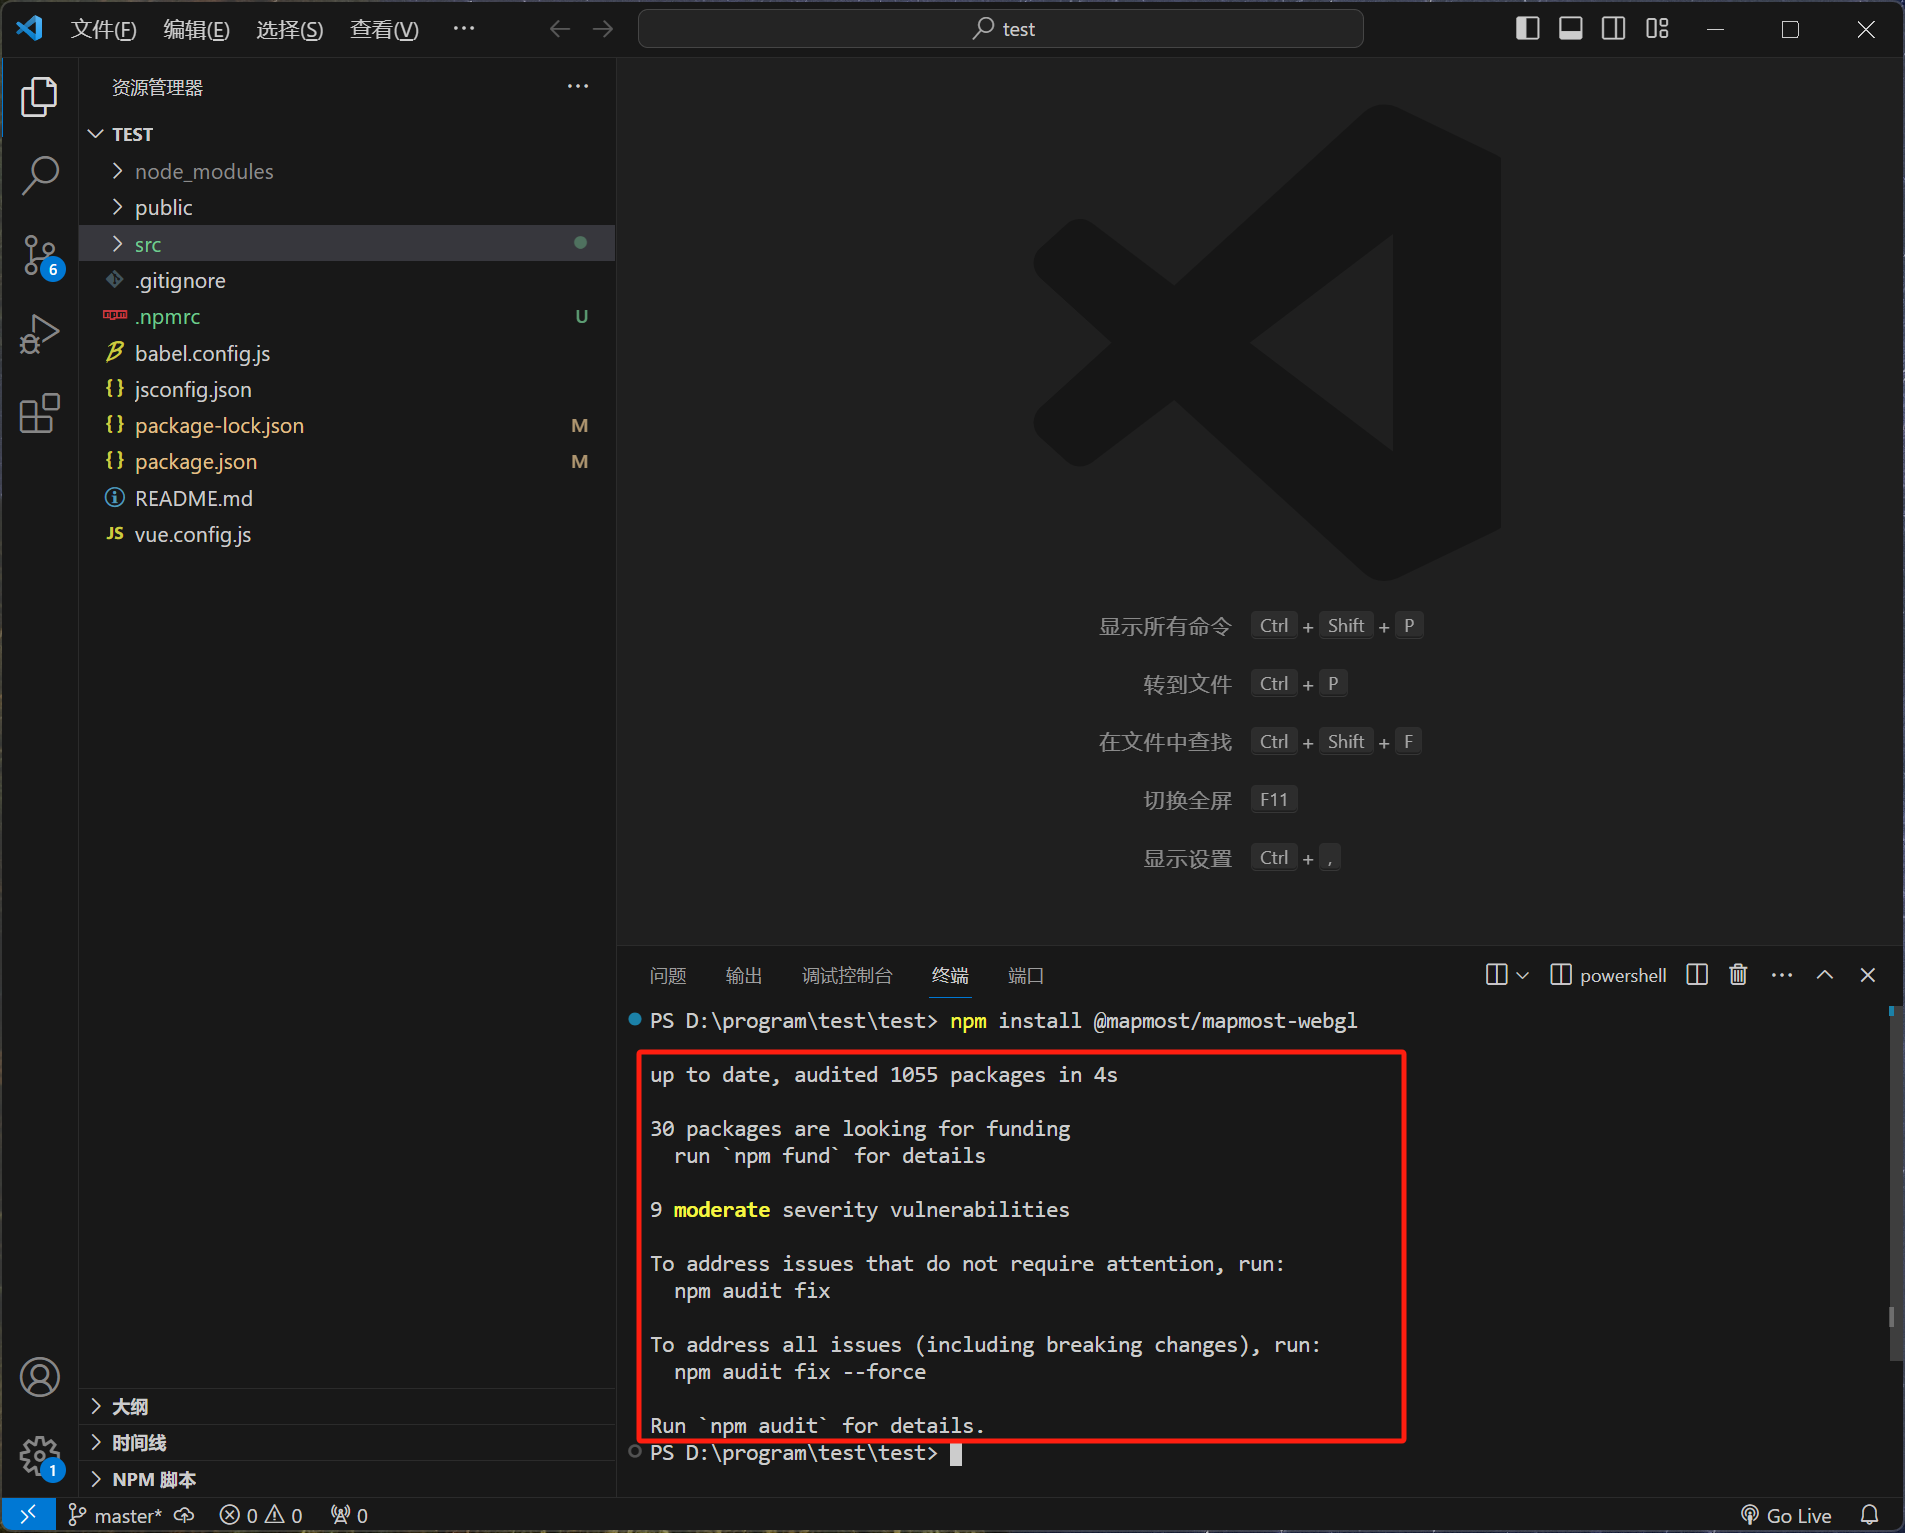The height and width of the screenshot is (1533, 1905).
Task: Open package.json file
Action: pyautogui.click(x=347, y=461)
